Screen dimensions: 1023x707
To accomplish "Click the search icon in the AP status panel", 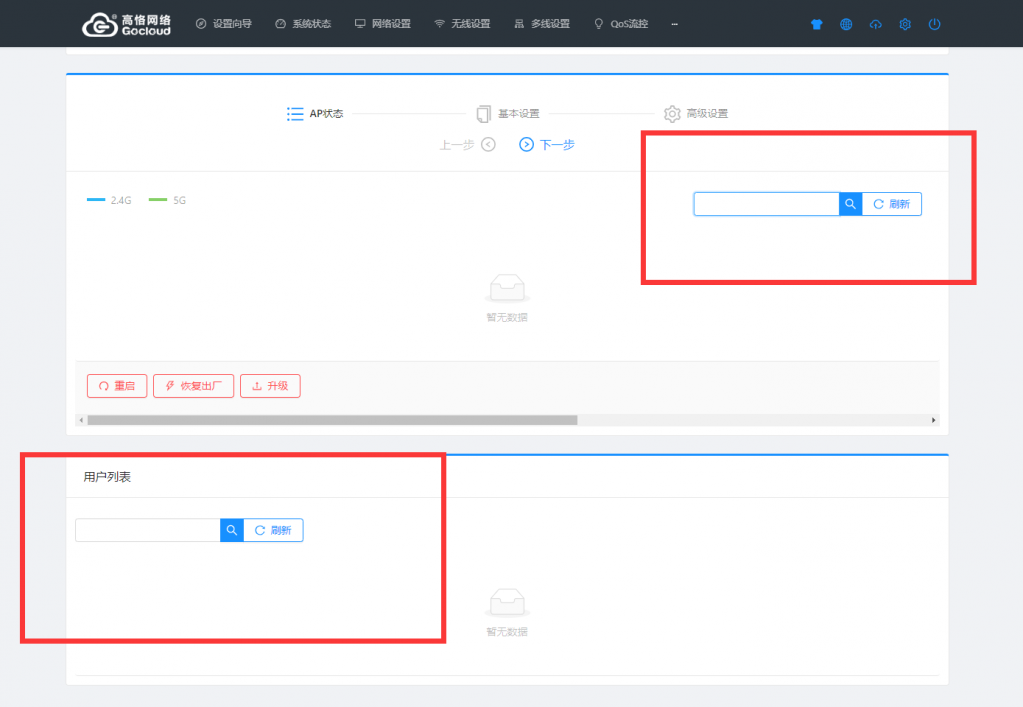I will (x=850, y=204).
